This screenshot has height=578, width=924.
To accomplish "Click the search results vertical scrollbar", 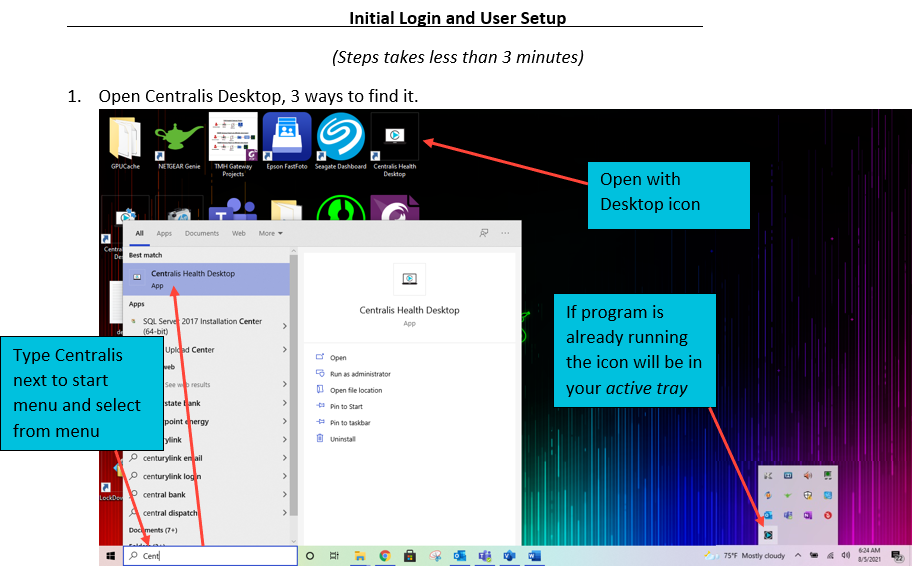I will (x=293, y=383).
